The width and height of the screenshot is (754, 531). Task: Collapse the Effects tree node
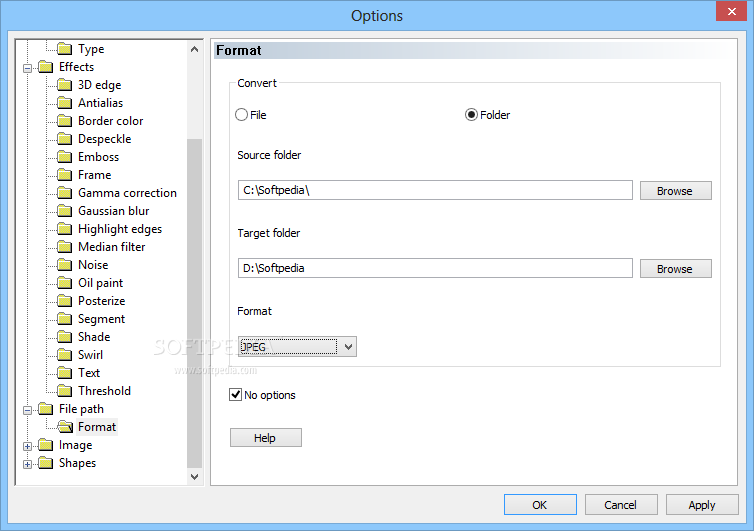click(x=27, y=68)
